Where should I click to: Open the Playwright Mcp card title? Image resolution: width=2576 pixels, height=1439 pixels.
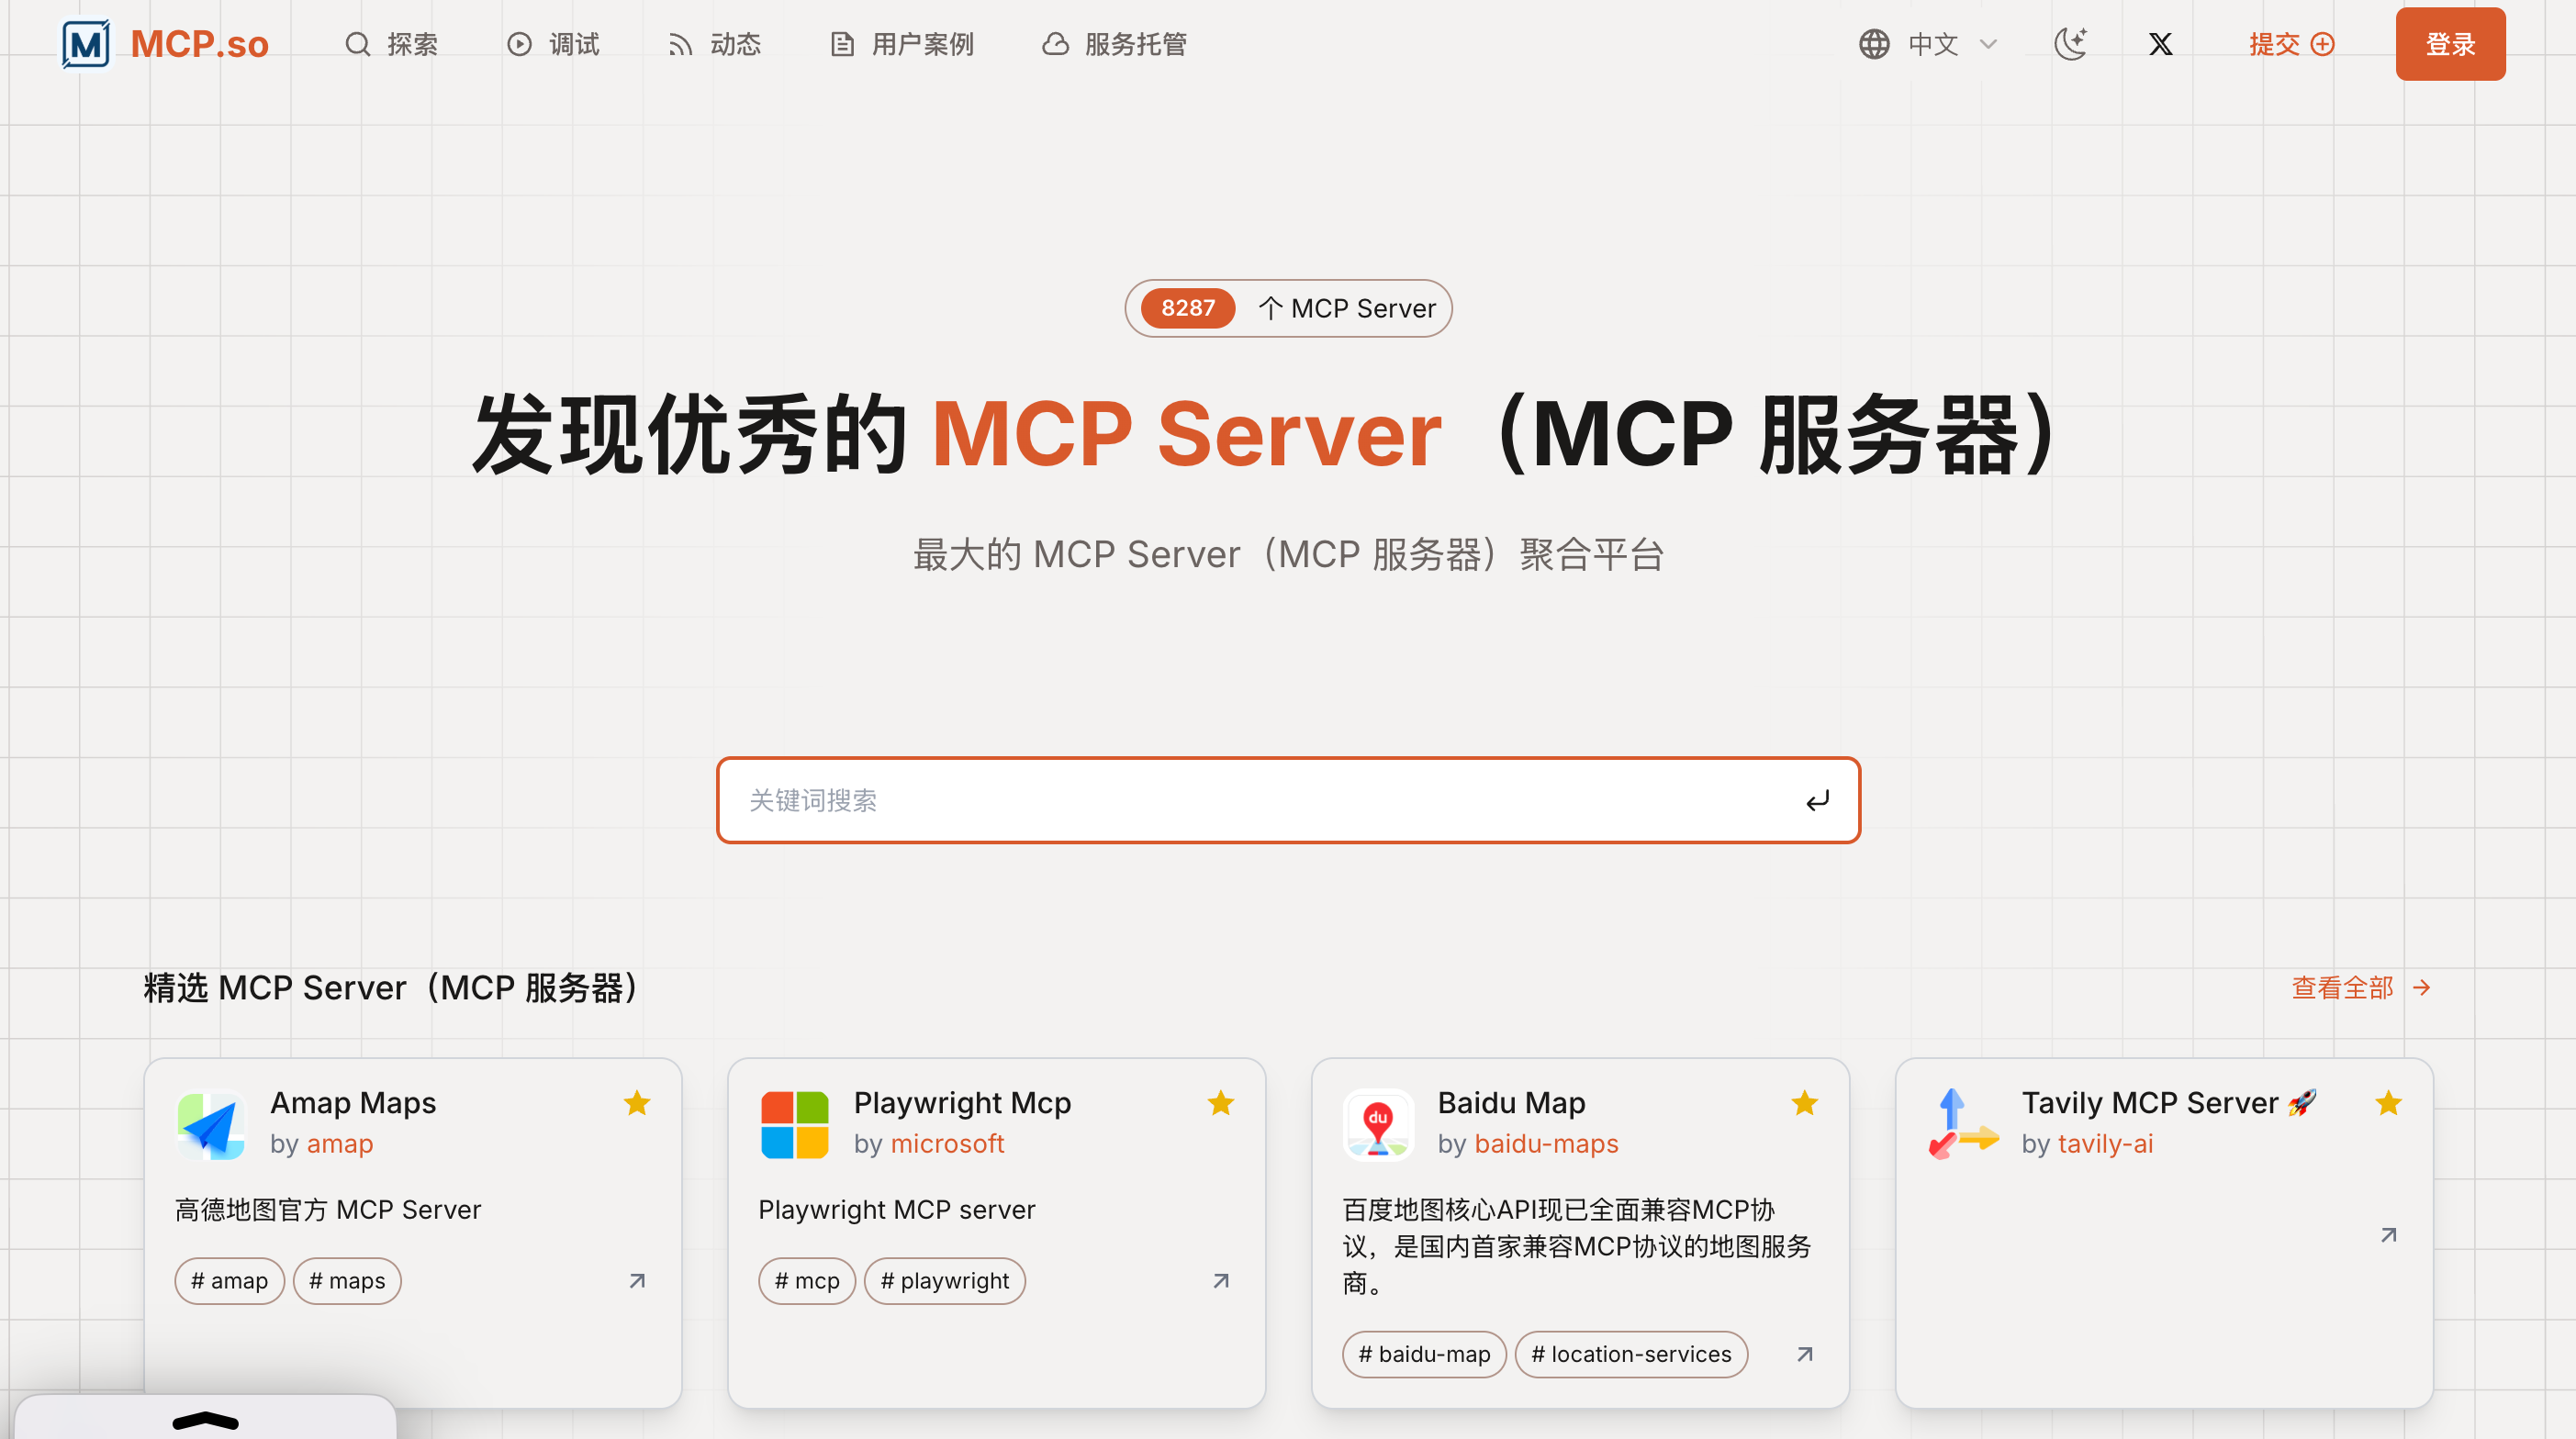coord(962,1102)
